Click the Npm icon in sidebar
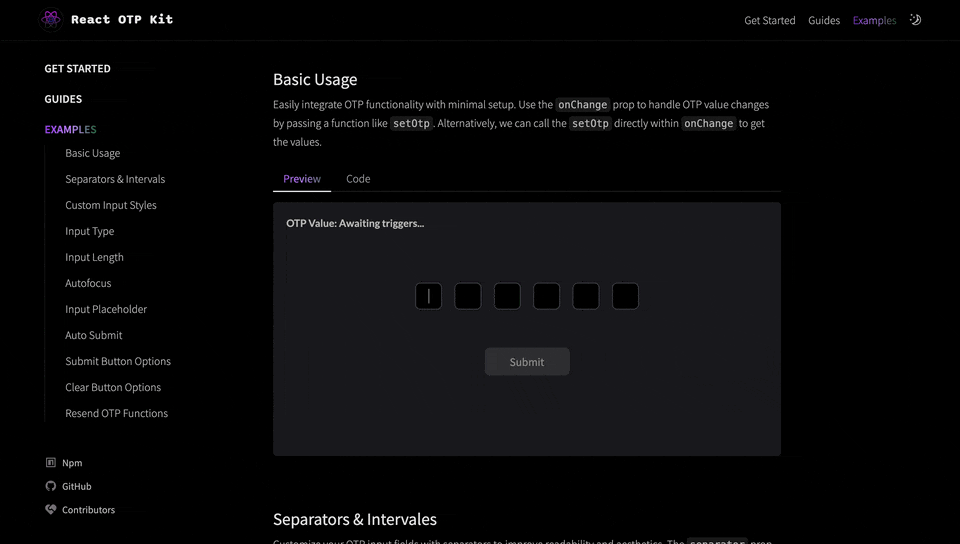The height and width of the screenshot is (544, 960). (51, 463)
